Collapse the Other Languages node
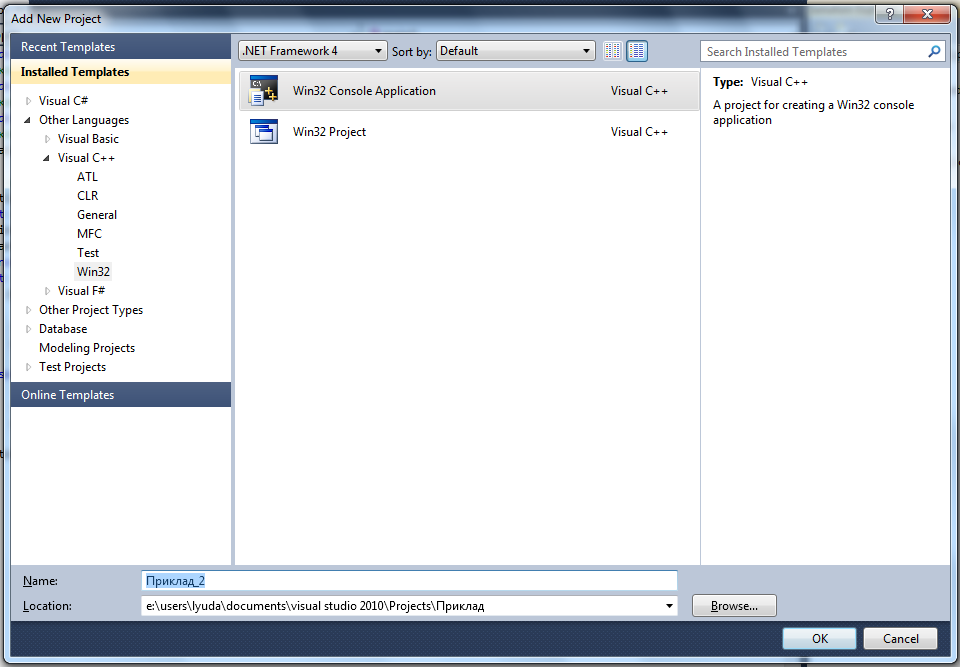This screenshot has height=667, width=960. (x=28, y=120)
